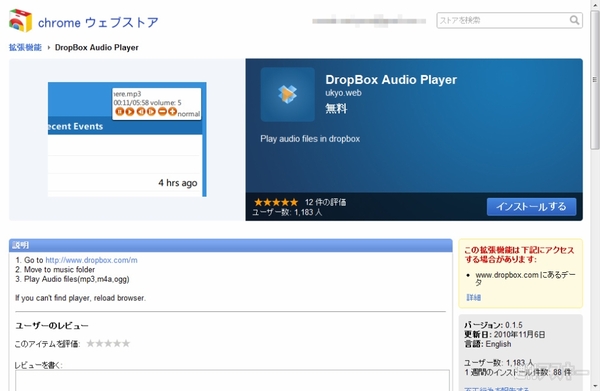Click the five-star rating in the banner
Image resolution: width=600 pixels, height=391 pixels.
[276, 202]
